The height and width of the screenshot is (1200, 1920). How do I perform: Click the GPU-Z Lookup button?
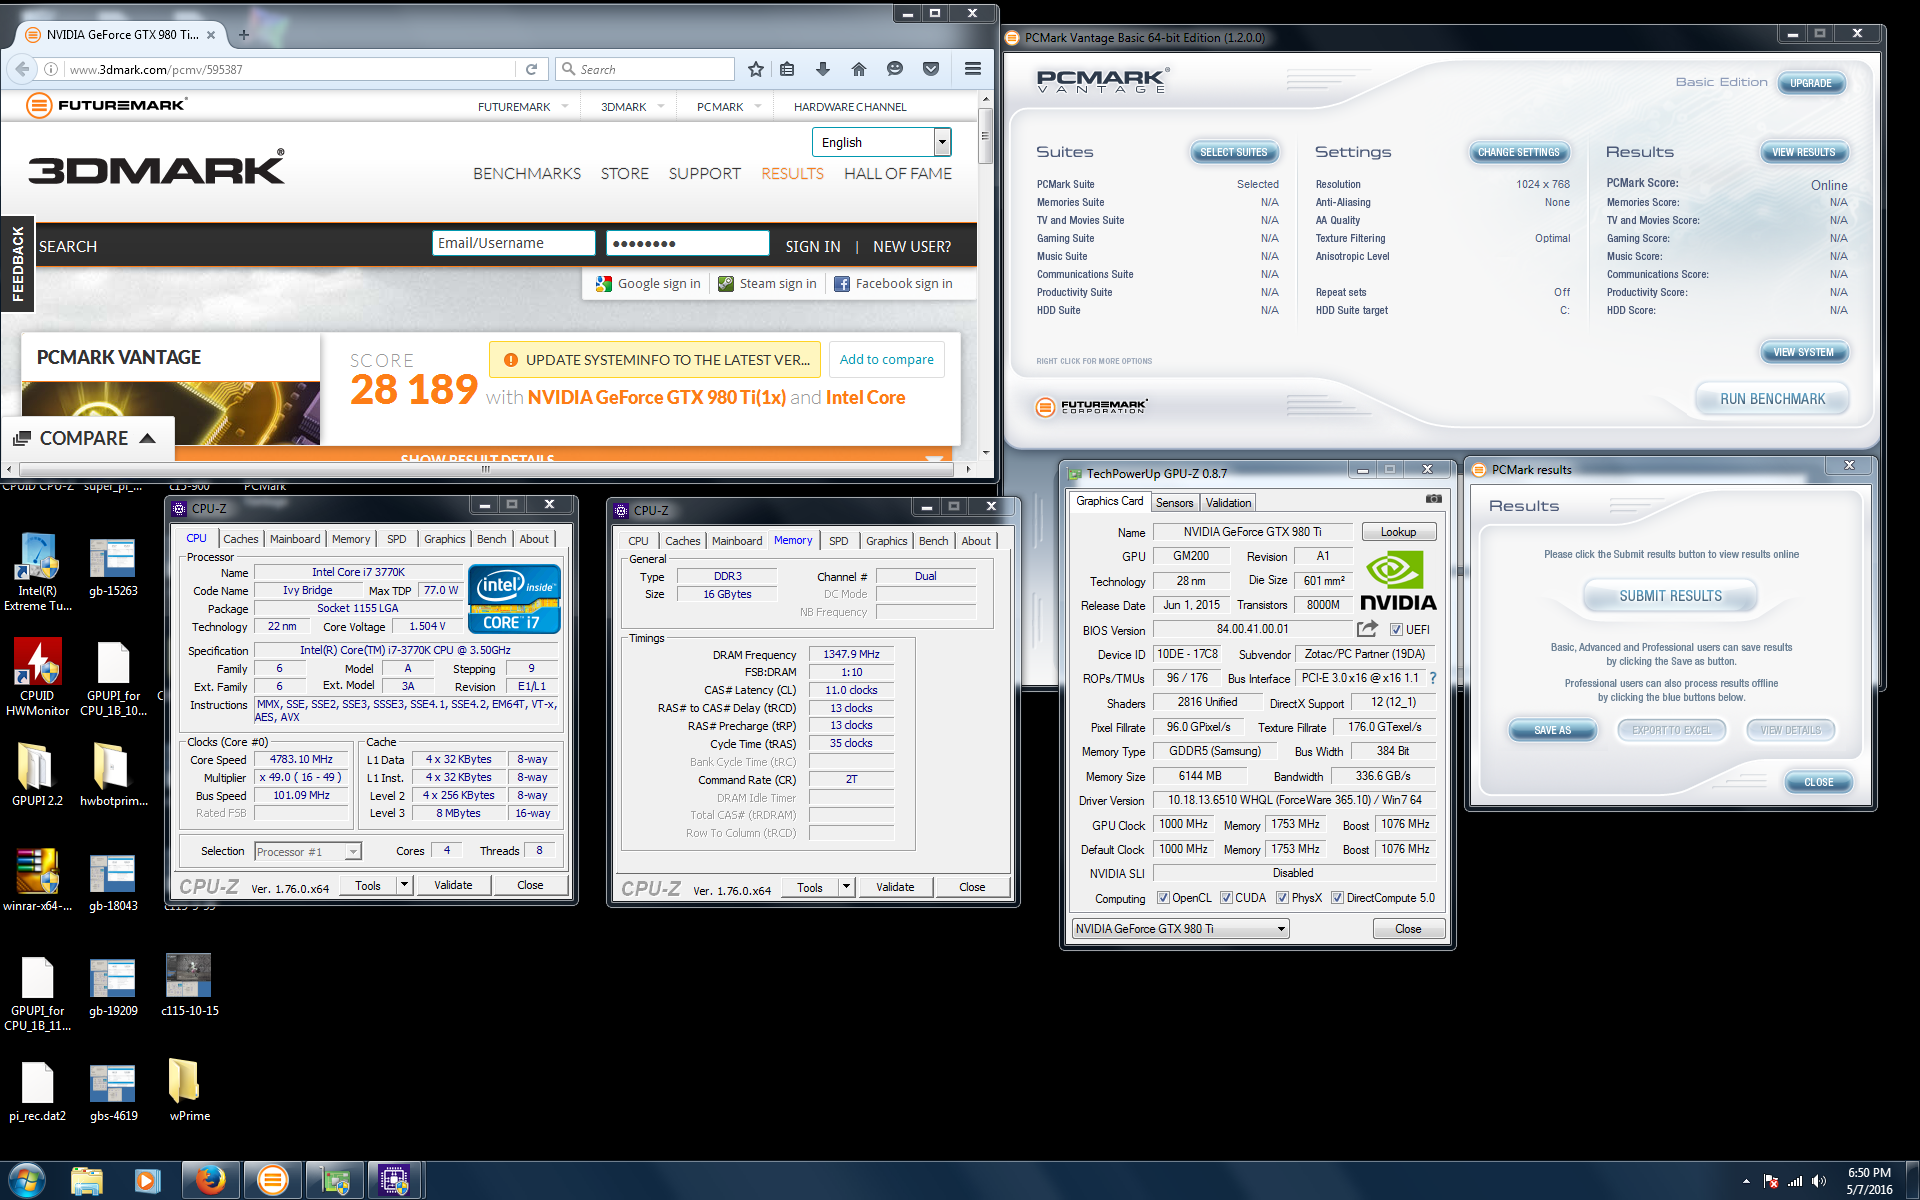(x=1398, y=532)
